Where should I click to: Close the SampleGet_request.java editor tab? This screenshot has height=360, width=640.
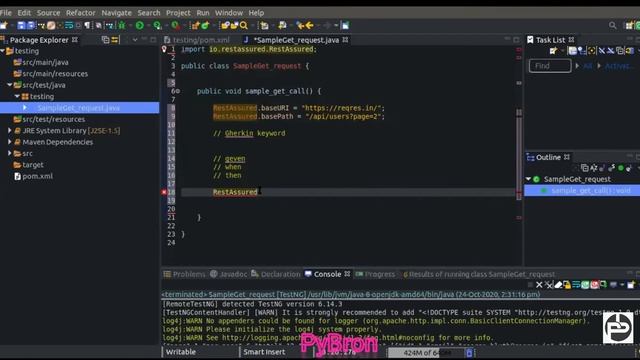click(x=345, y=40)
